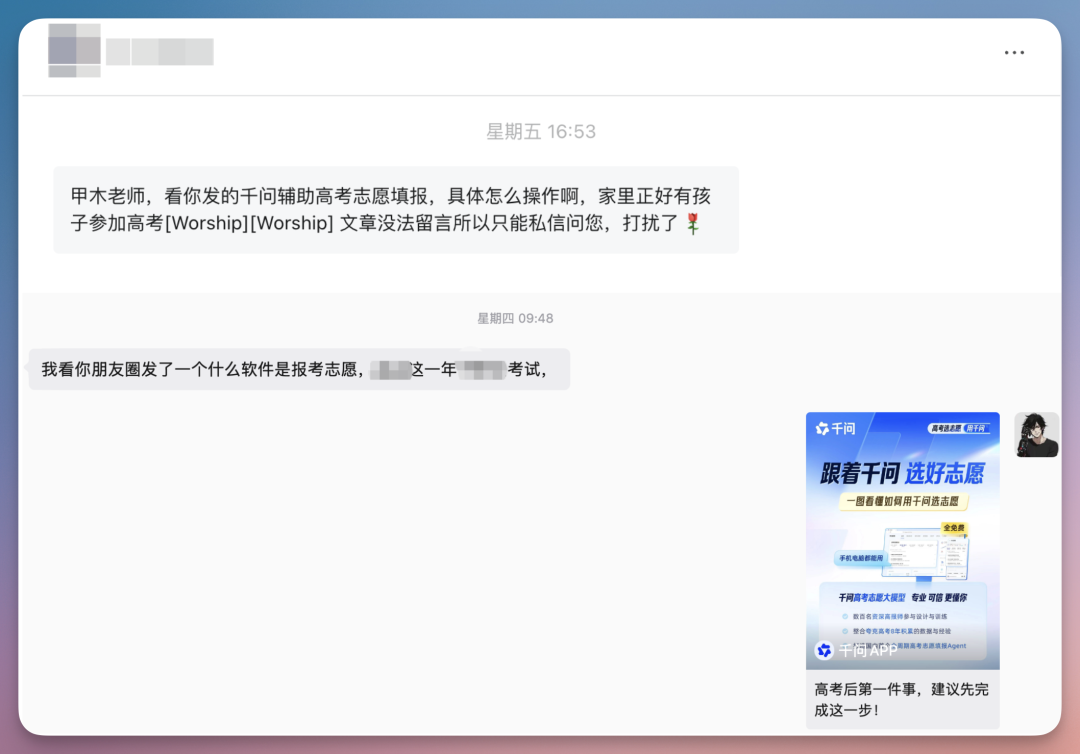1080x754 pixels.
Task: Select the message starting 甲木老师，看你发的千问
Action: pyautogui.click(x=396, y=209)
